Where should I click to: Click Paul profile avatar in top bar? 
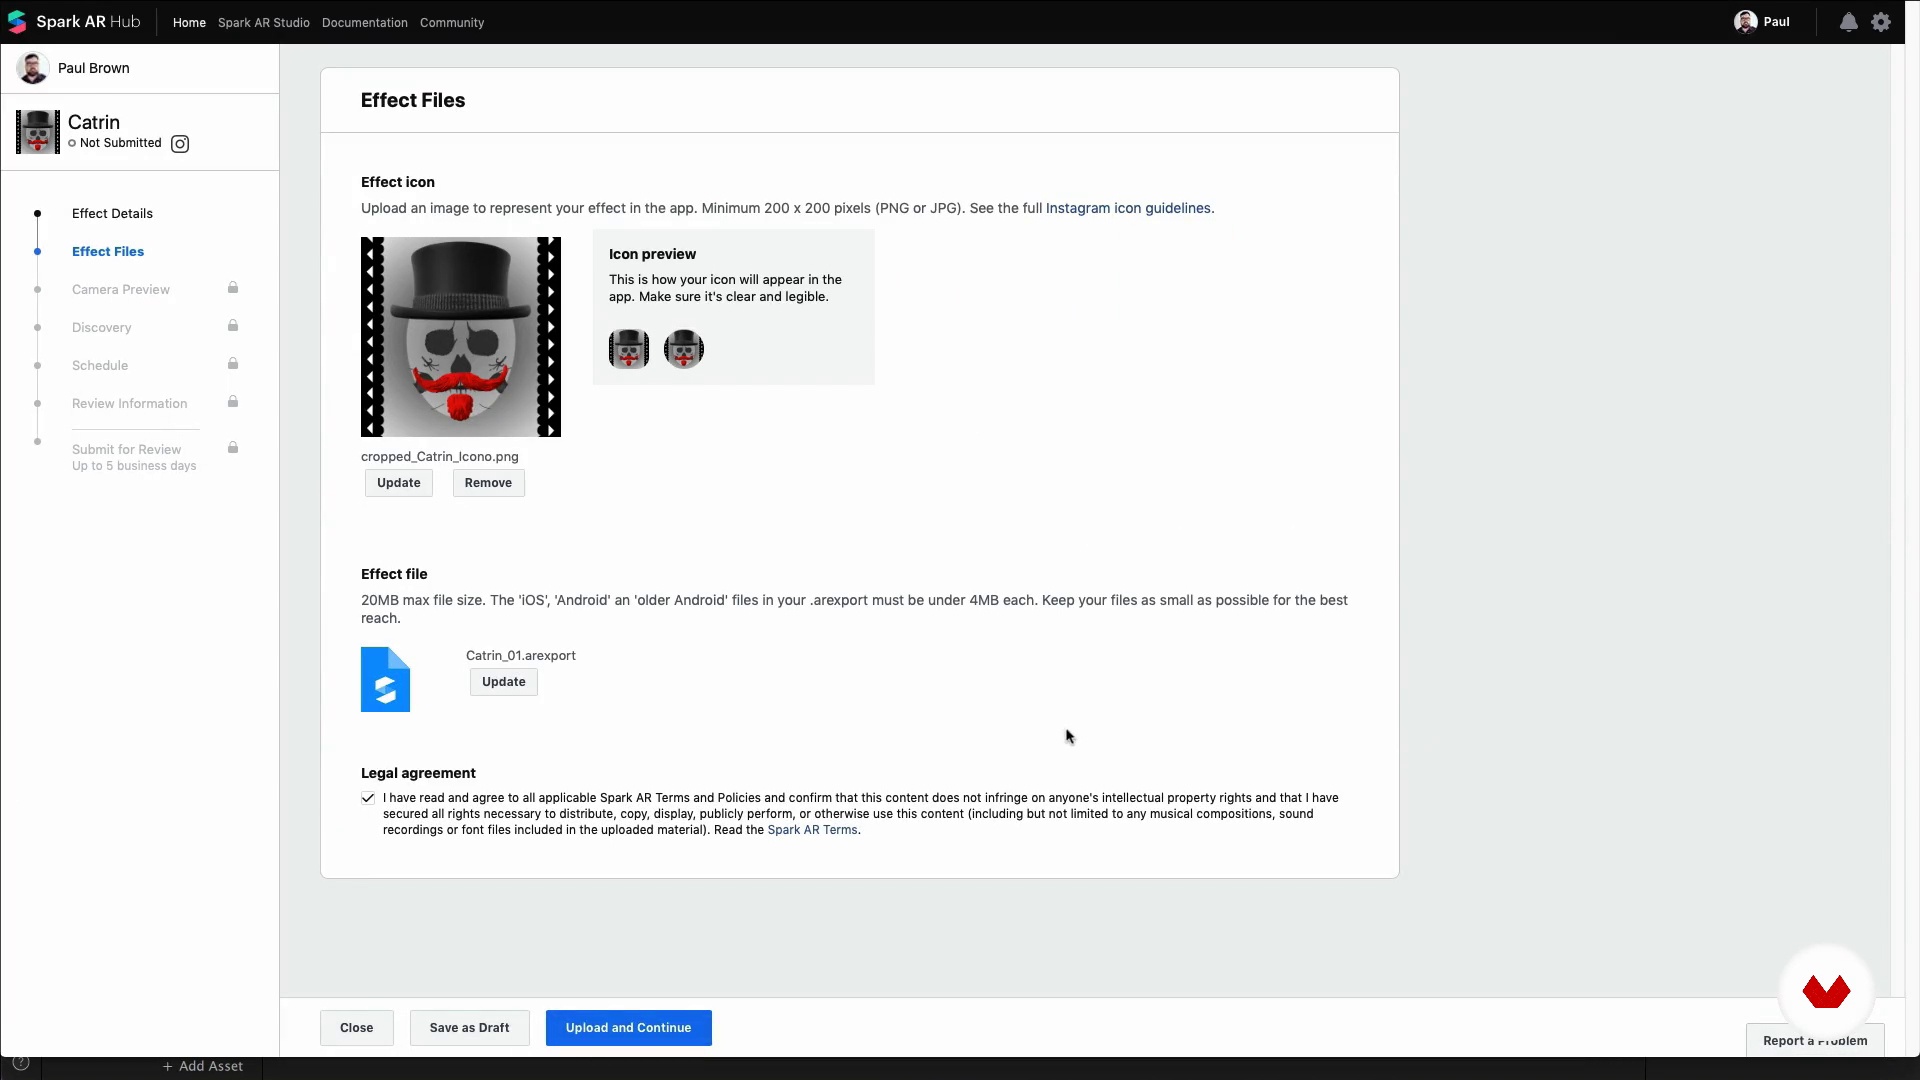pyautogui.click(x=1746, y=22)
